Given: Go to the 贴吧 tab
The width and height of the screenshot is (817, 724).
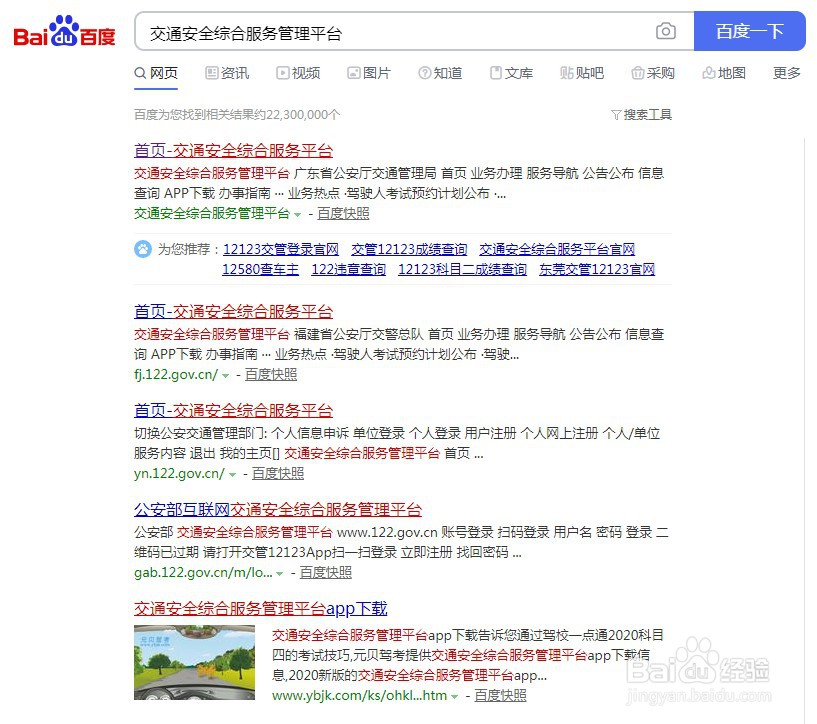Looking at the screenshot, I should coord(582,73).
